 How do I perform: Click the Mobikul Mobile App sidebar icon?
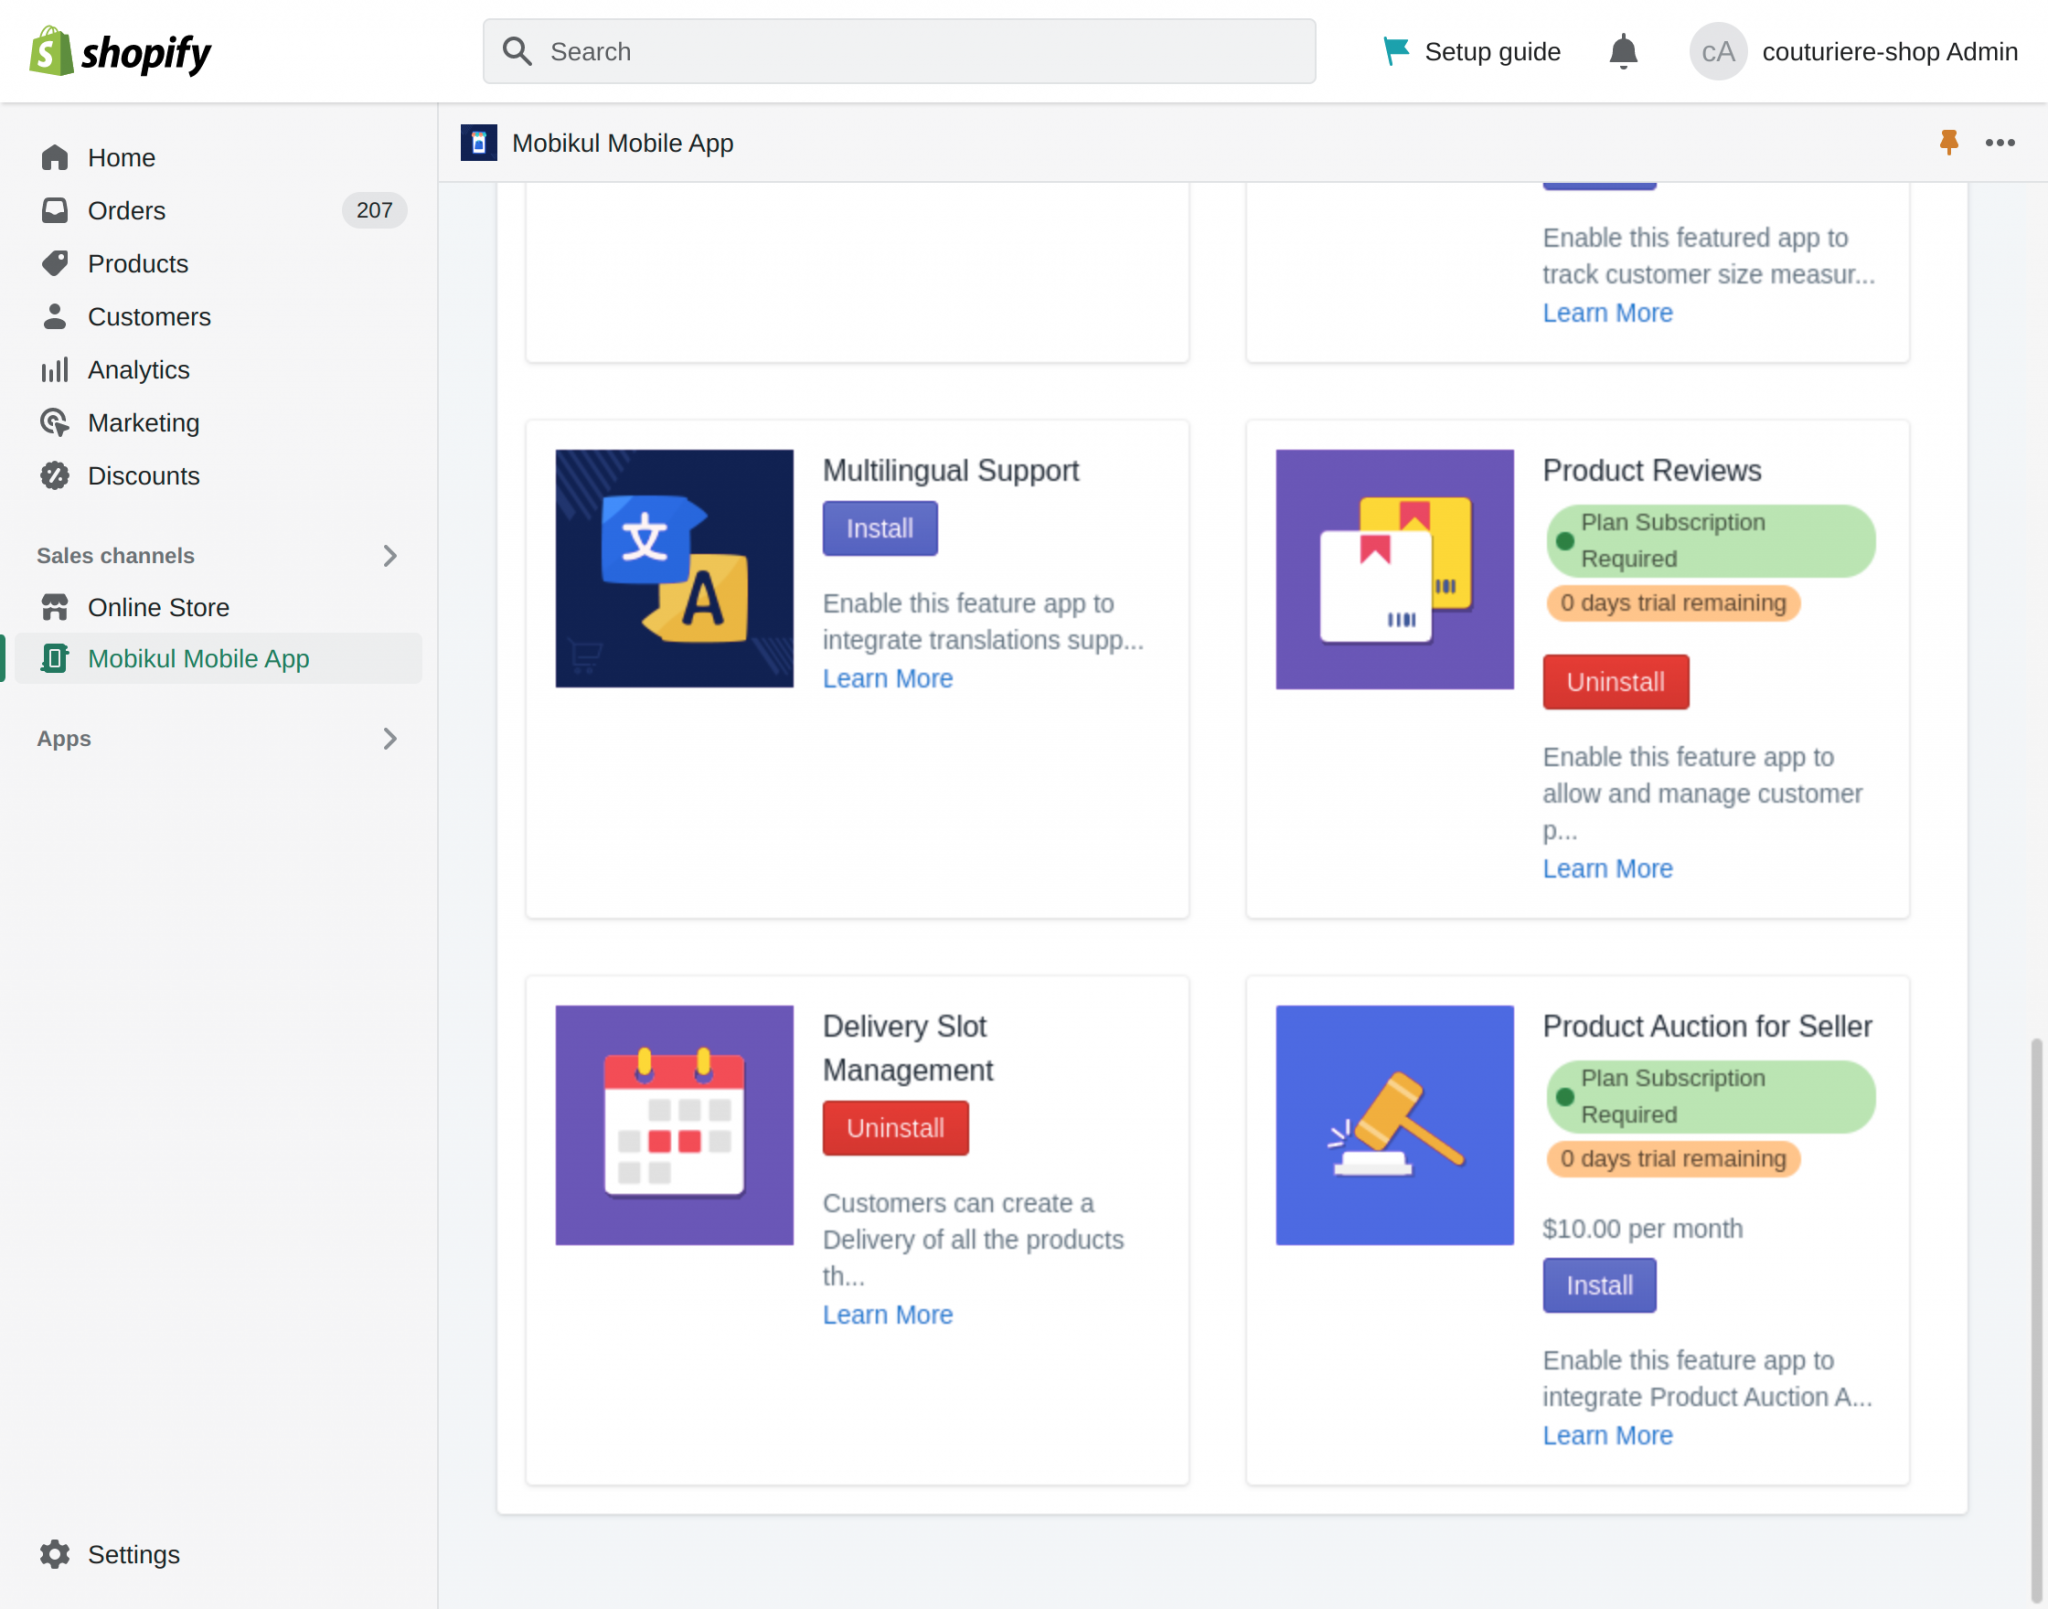55,658
